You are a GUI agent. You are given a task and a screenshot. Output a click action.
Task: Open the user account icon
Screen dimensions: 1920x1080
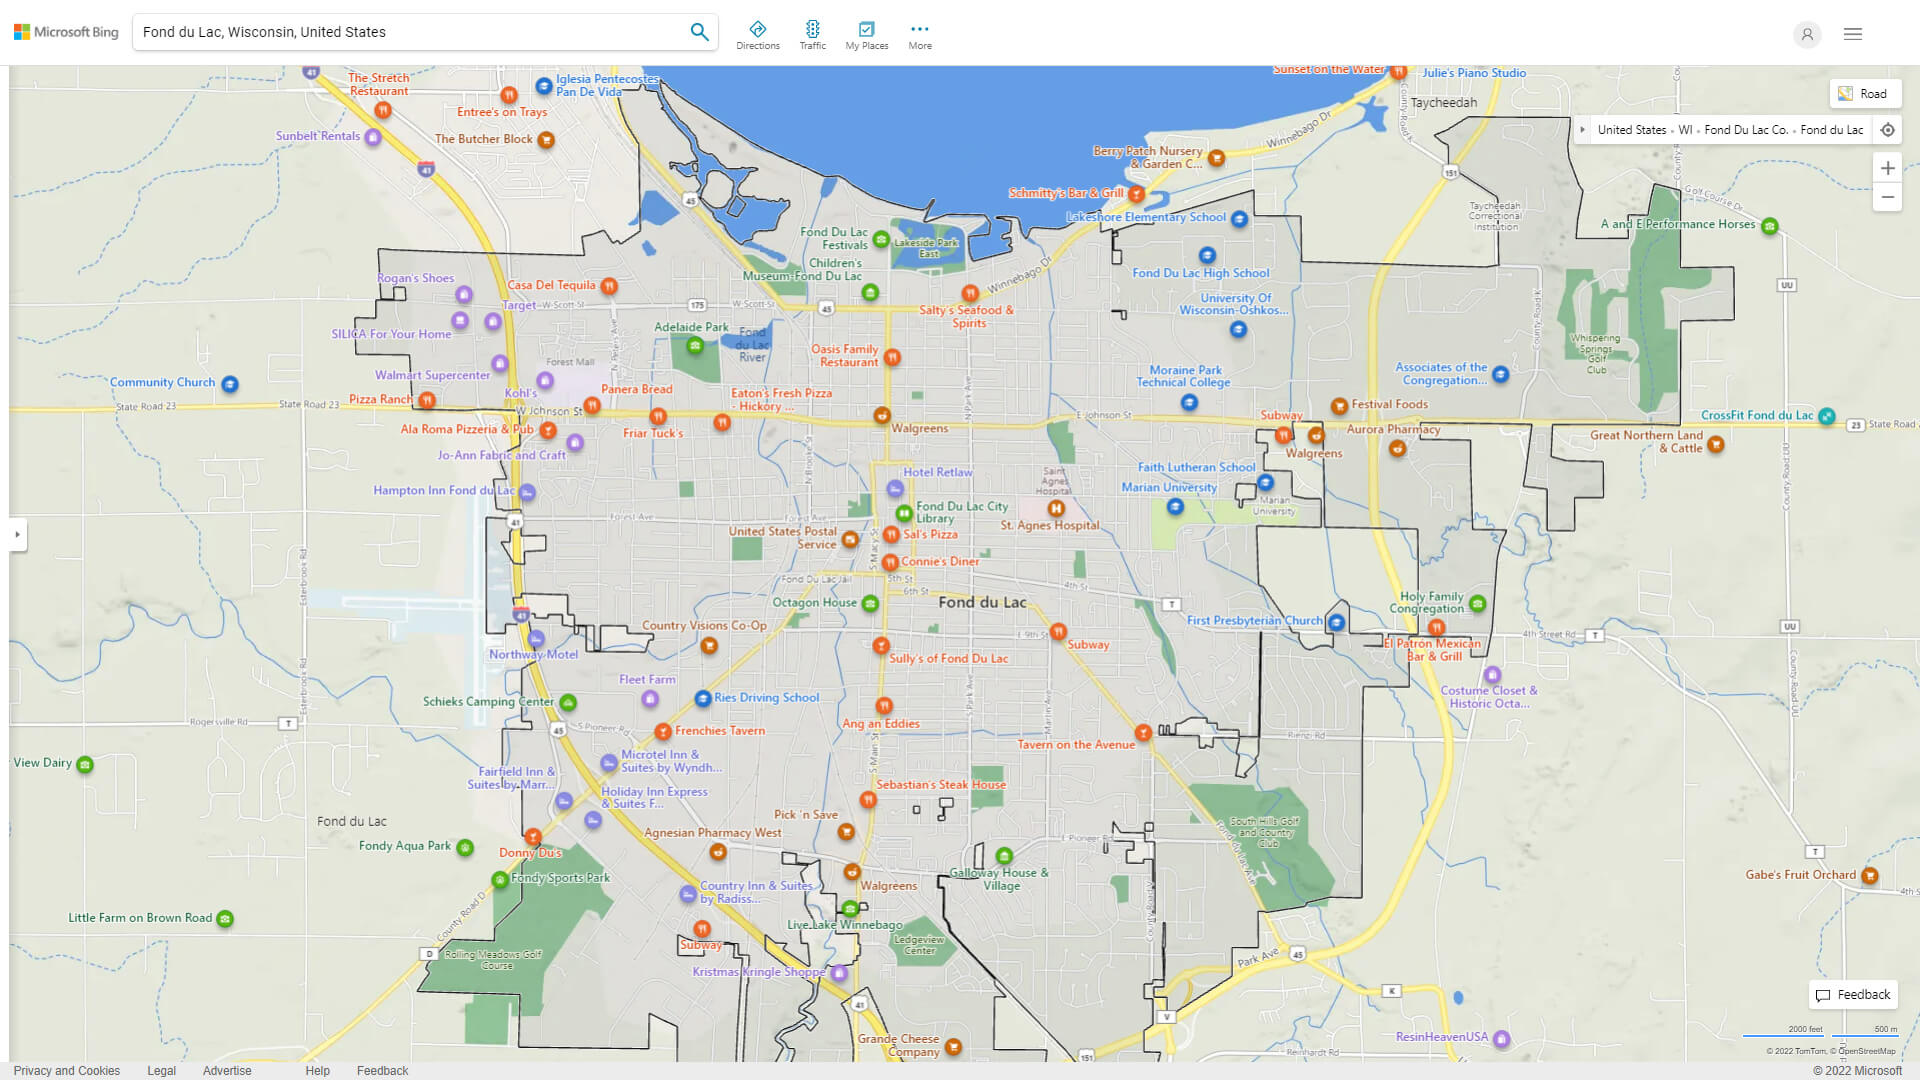[x=1807, y=34]
